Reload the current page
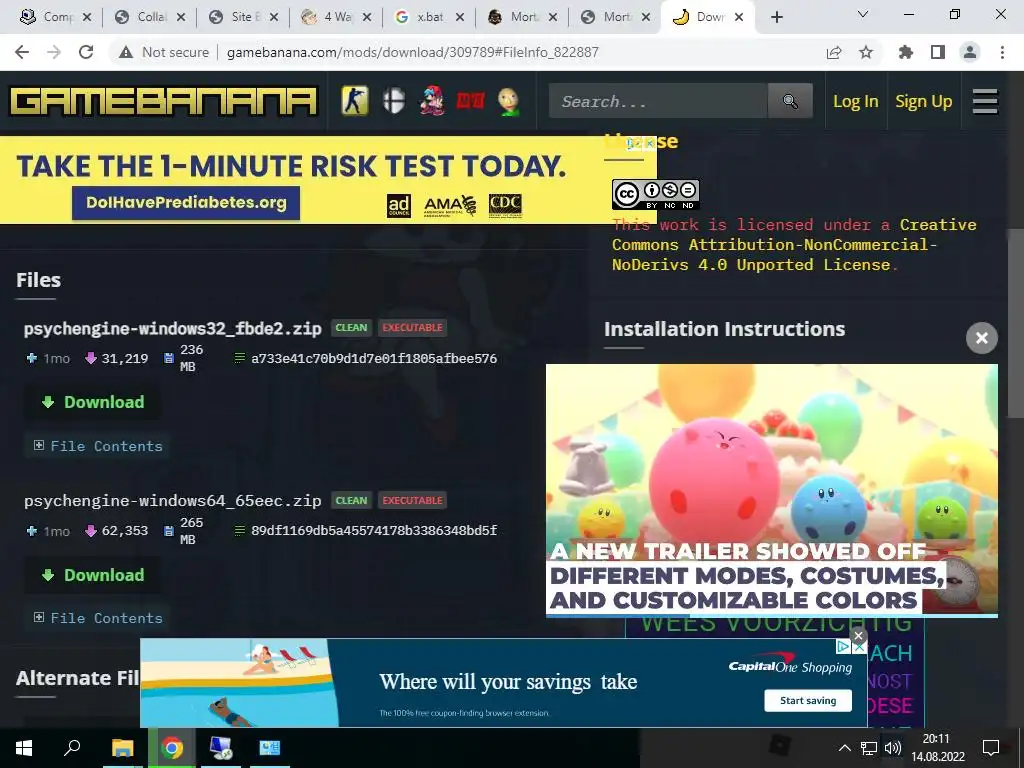 [x=86, y=52]
